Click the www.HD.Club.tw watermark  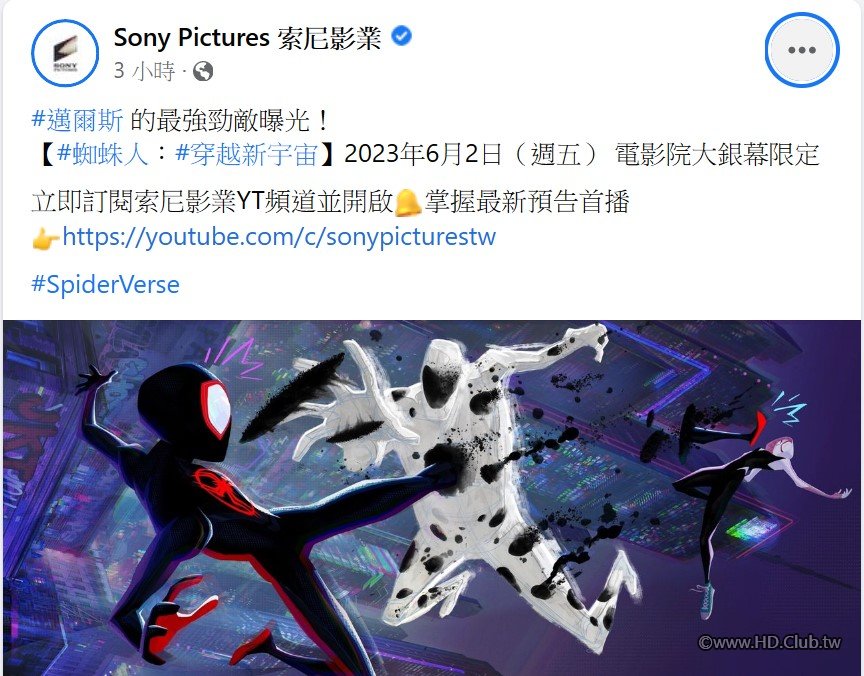pyautogui.click(x=769, y=642)
